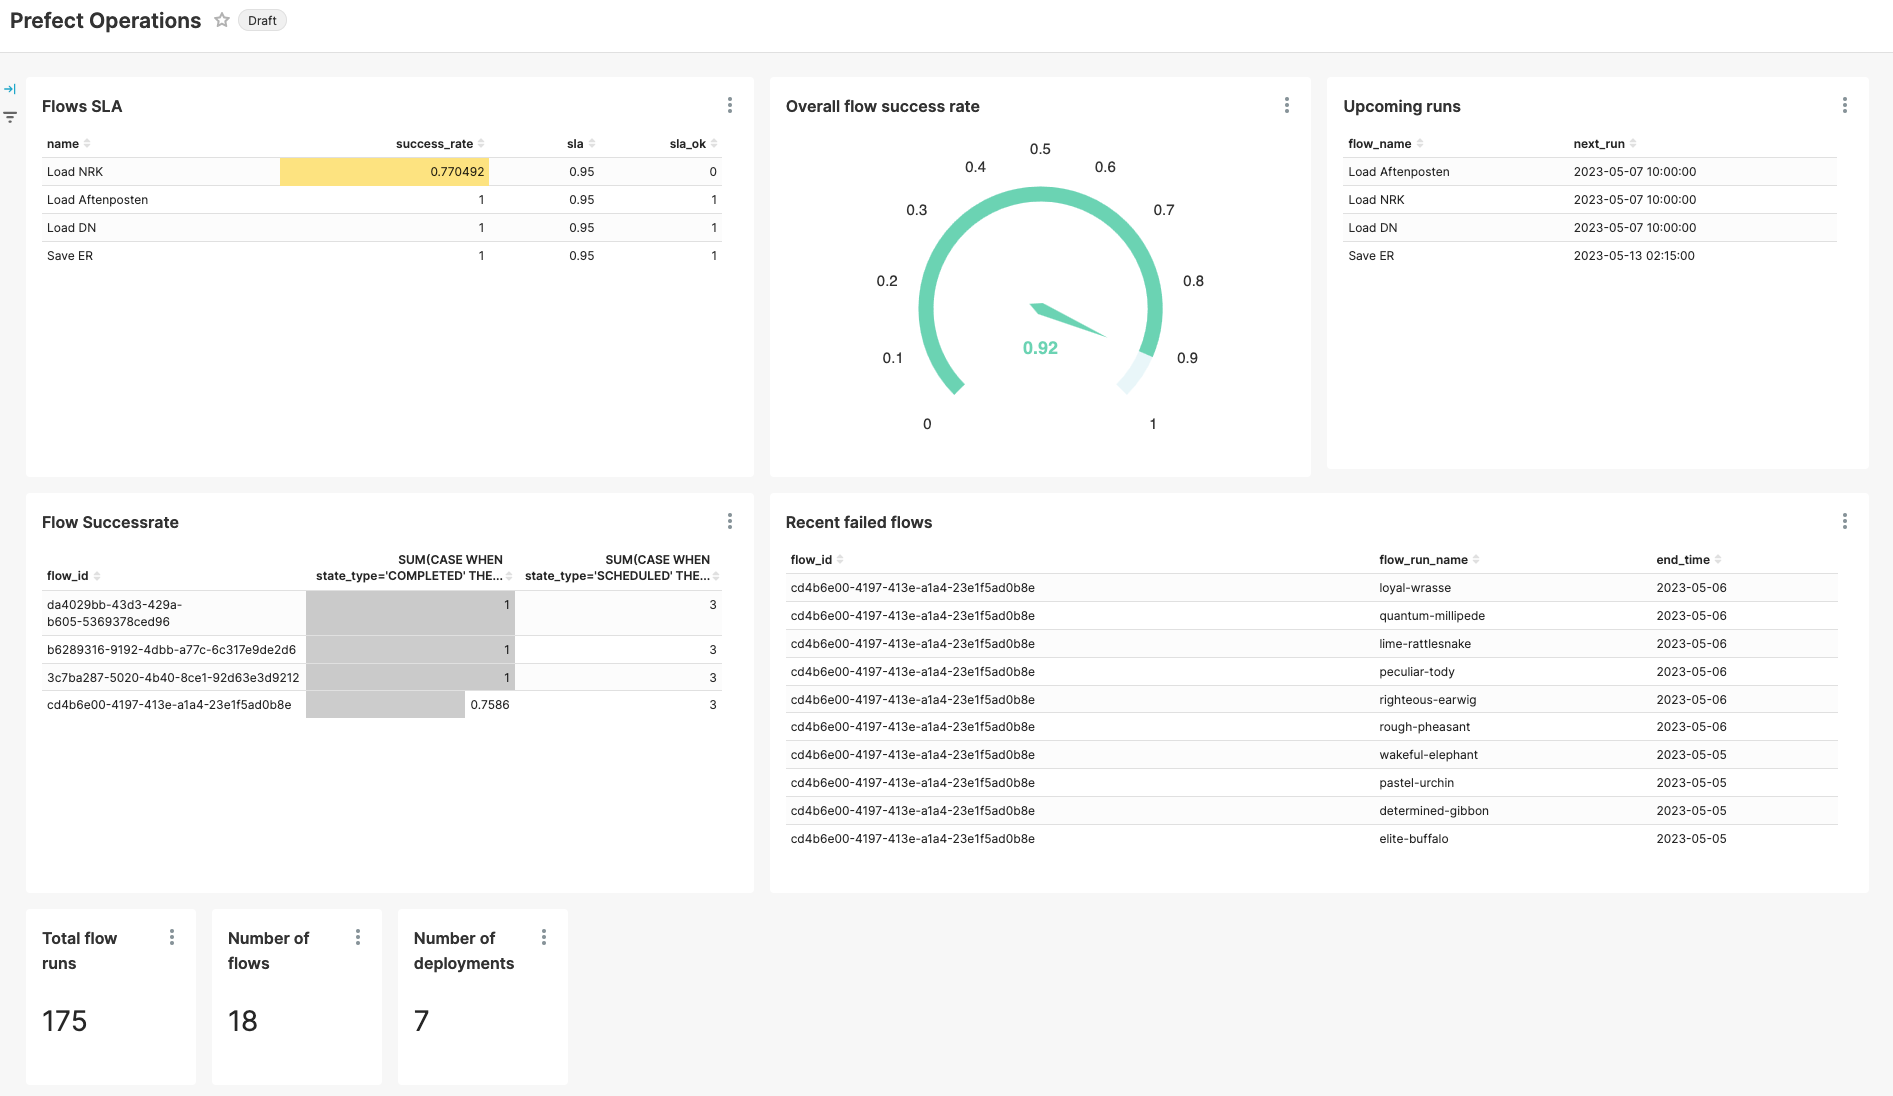The image size is (1893, 1096).
Task: Click the 0.92 gauge value
Action: [1040, 348]
